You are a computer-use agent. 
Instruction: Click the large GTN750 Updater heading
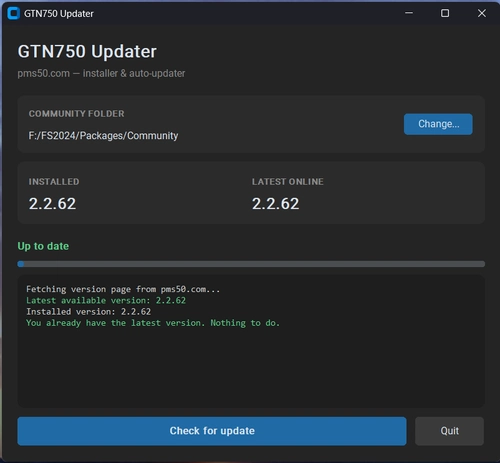pyautogui.click(x=87, y=52)
